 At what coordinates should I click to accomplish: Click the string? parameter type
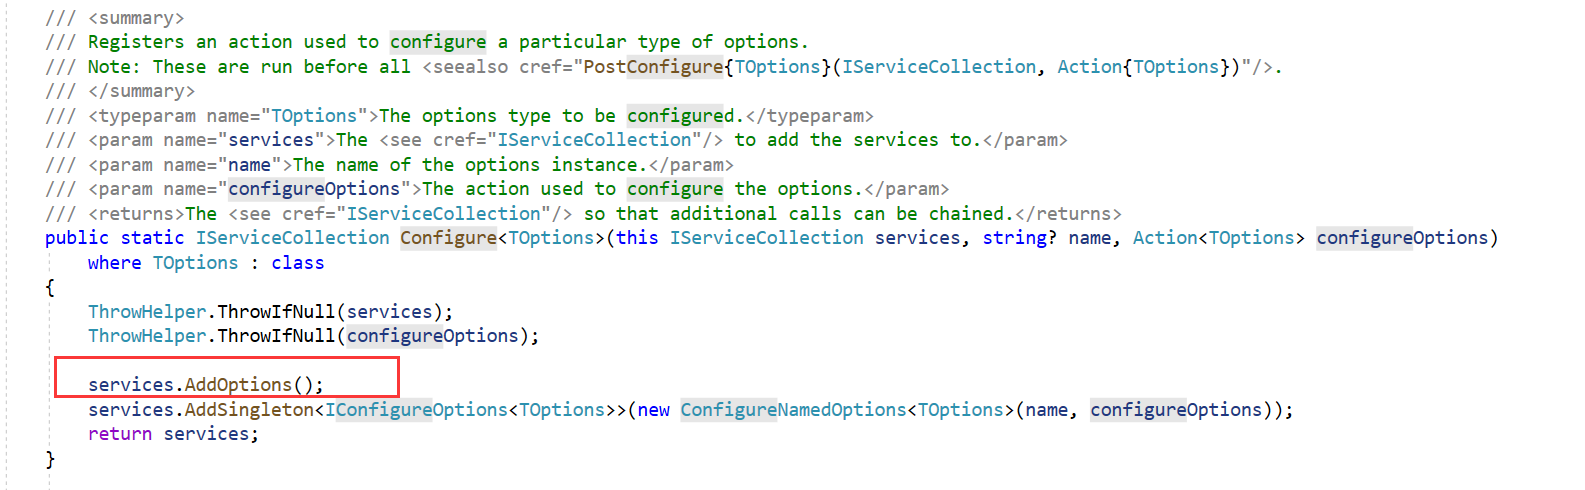tap(1019, 238)
